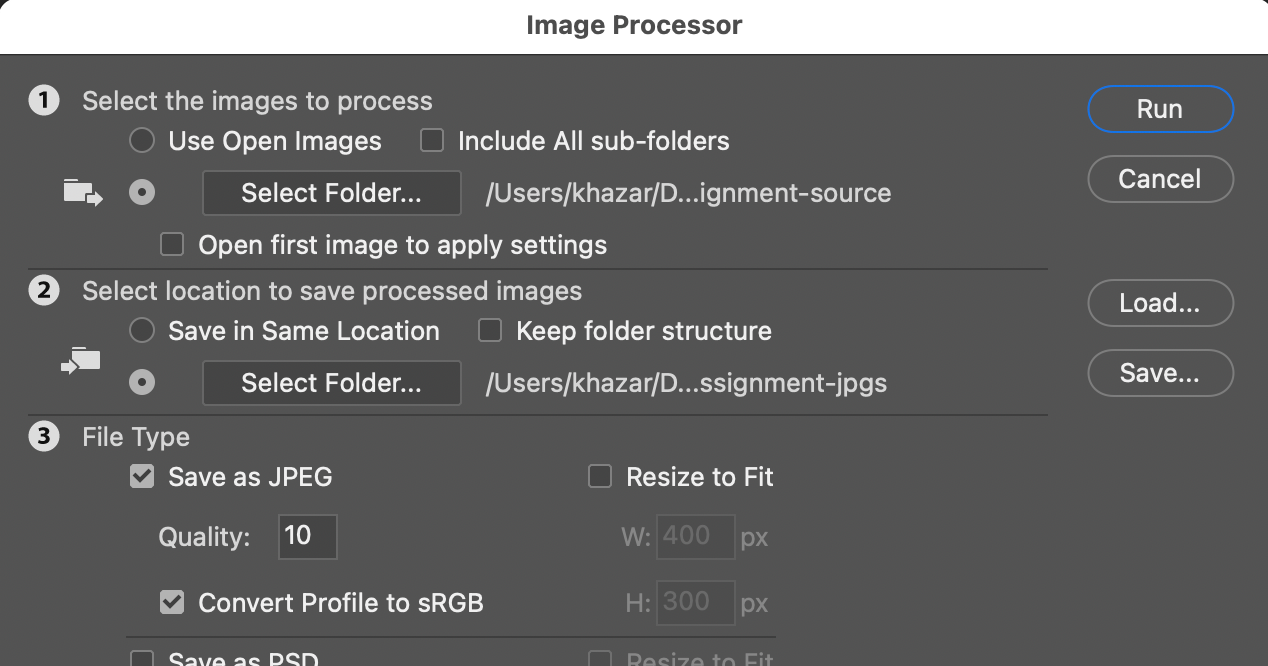
Task: Check Open first image to apply settings
Action: pyautogui.click(x=173, y=245)
